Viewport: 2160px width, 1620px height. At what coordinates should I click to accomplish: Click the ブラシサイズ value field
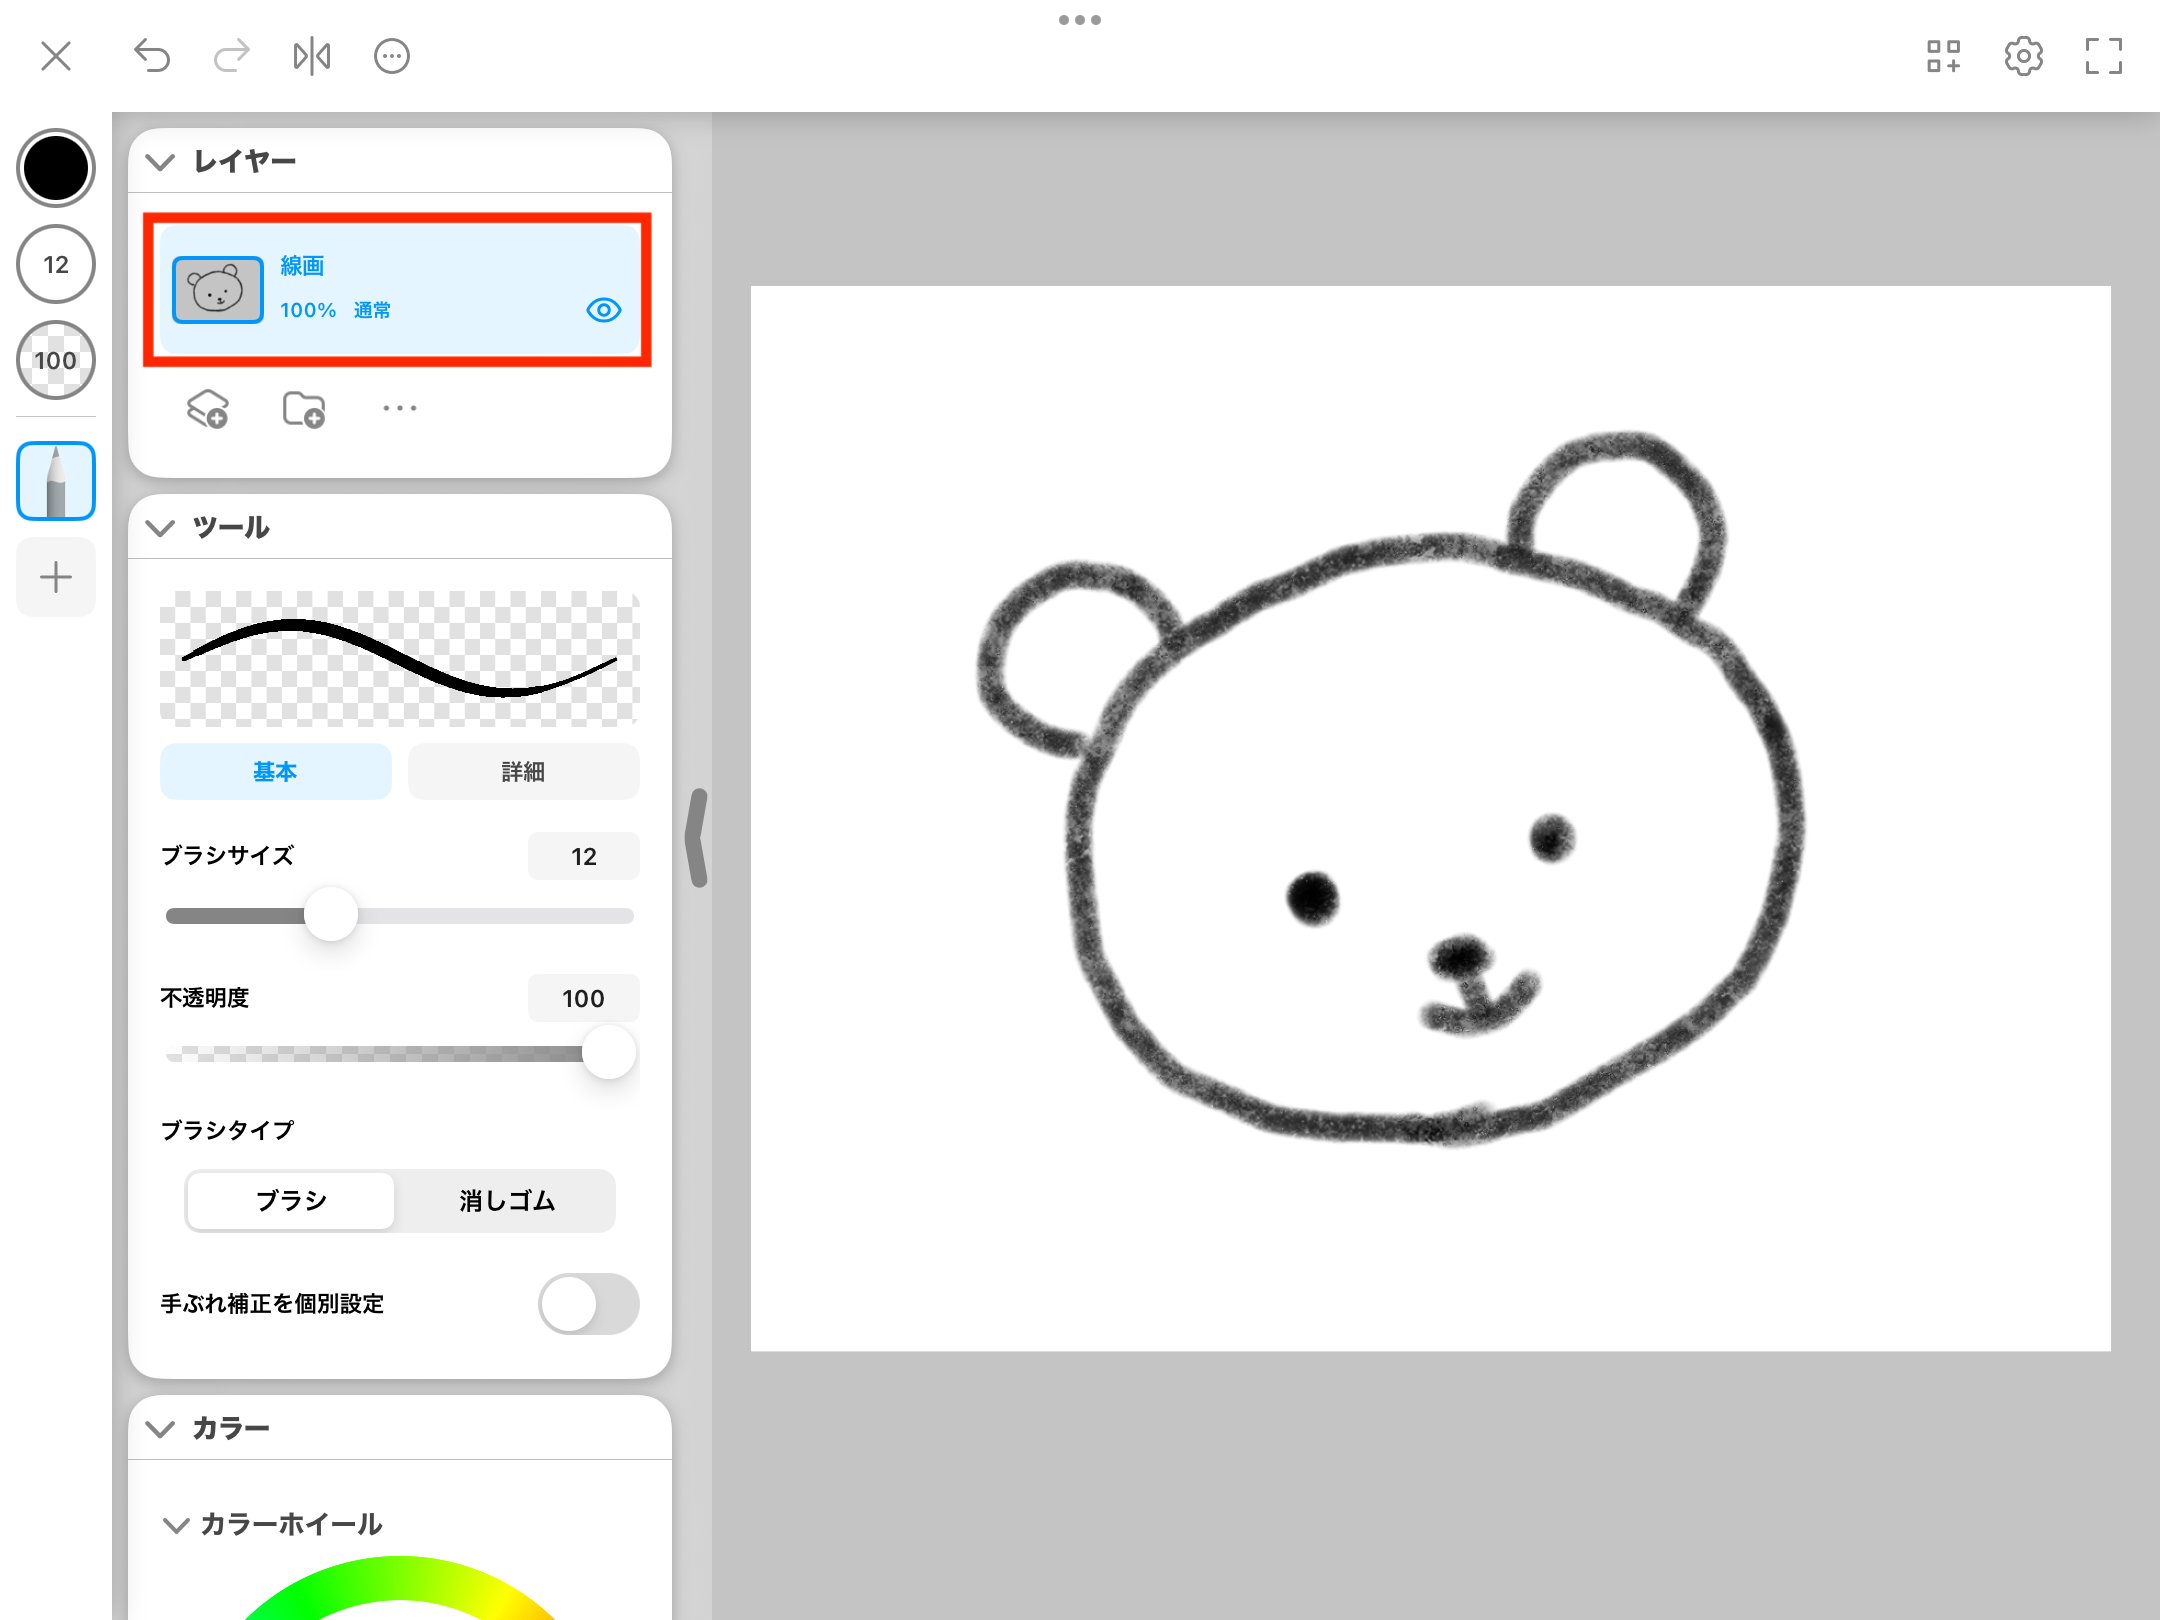pos(584,856)
